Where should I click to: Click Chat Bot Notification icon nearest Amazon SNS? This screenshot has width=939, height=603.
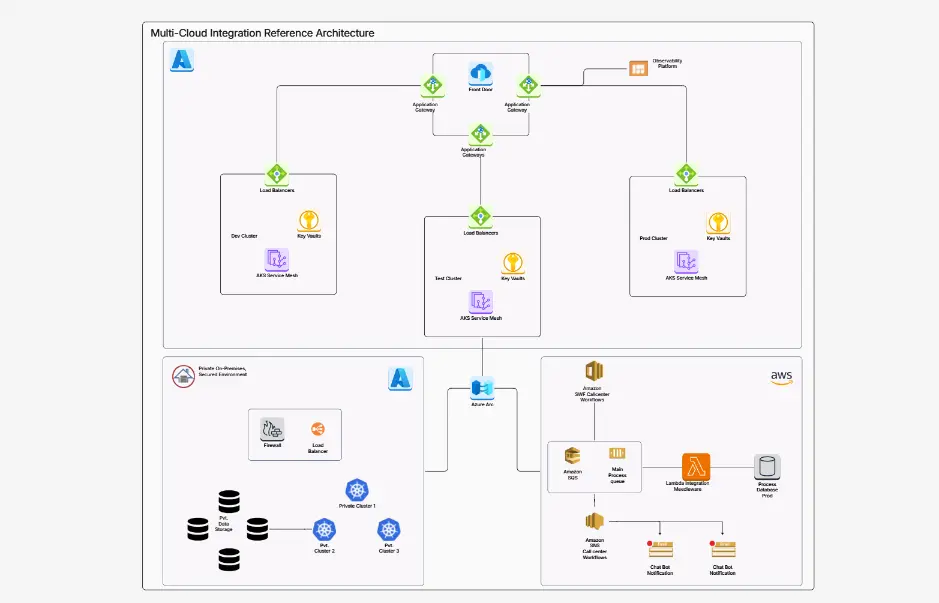[660, 549]
